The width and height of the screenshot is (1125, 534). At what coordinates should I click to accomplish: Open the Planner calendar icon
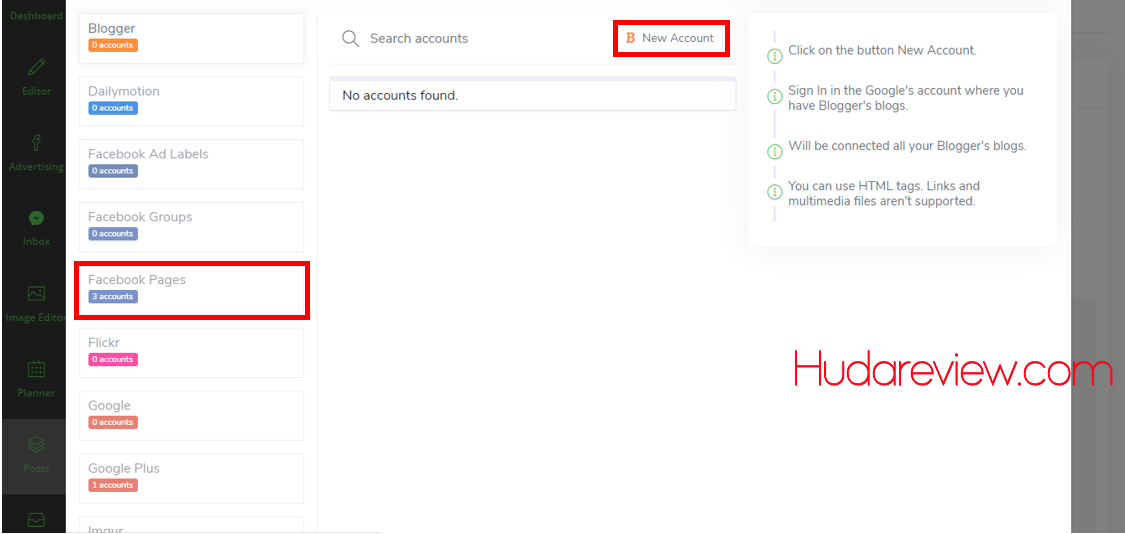(x=36, y=369)
